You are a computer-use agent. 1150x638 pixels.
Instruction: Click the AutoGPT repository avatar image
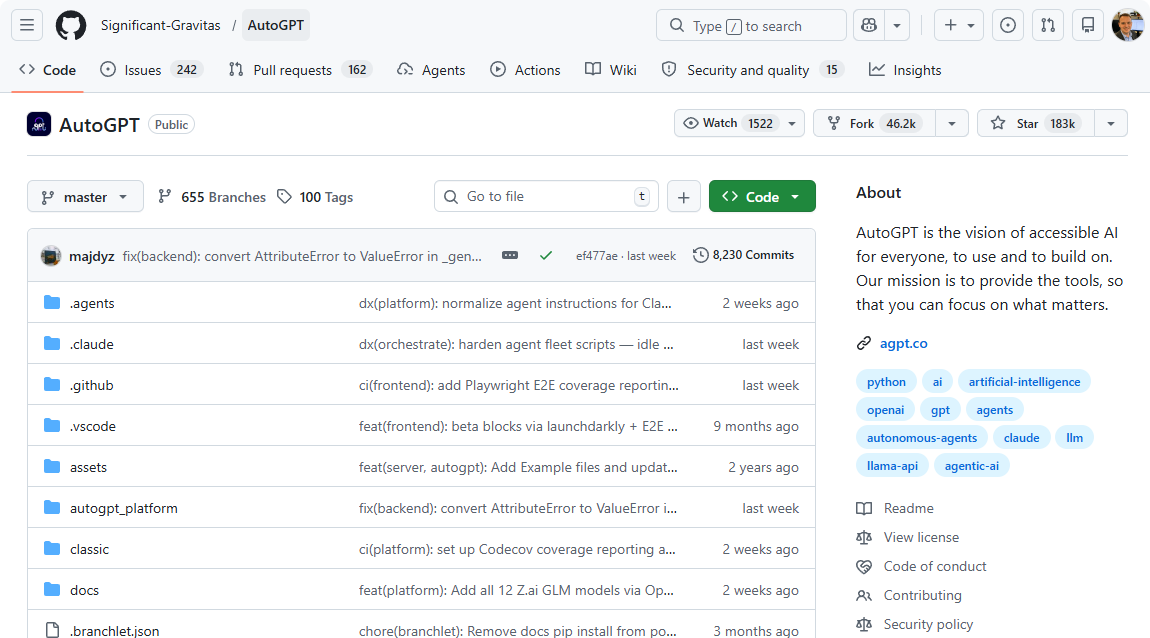pyautogui.click(x=39, y=124)
